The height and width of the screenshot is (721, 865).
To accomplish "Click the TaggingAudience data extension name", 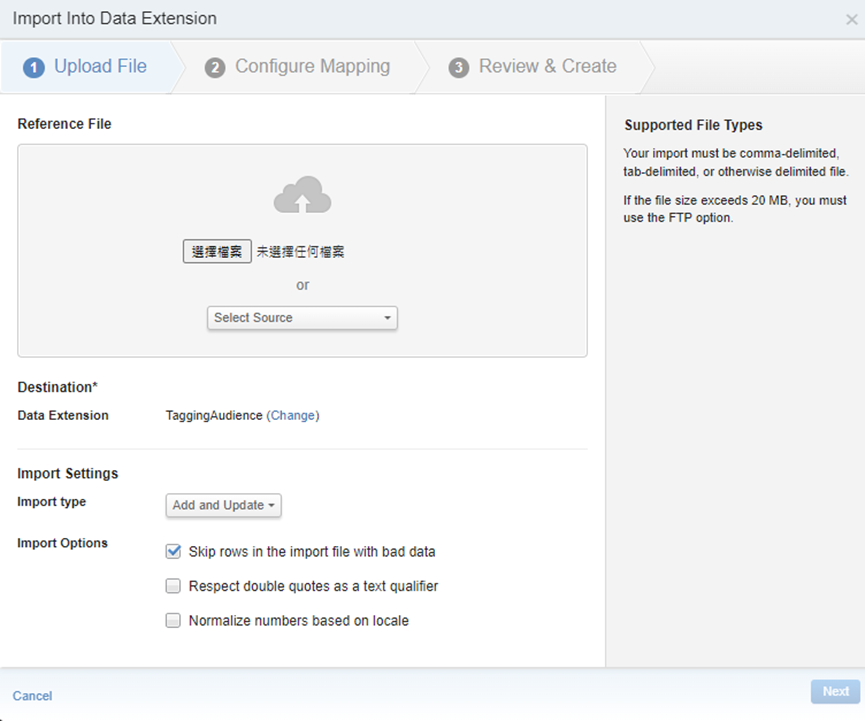I will click(214, 415).
